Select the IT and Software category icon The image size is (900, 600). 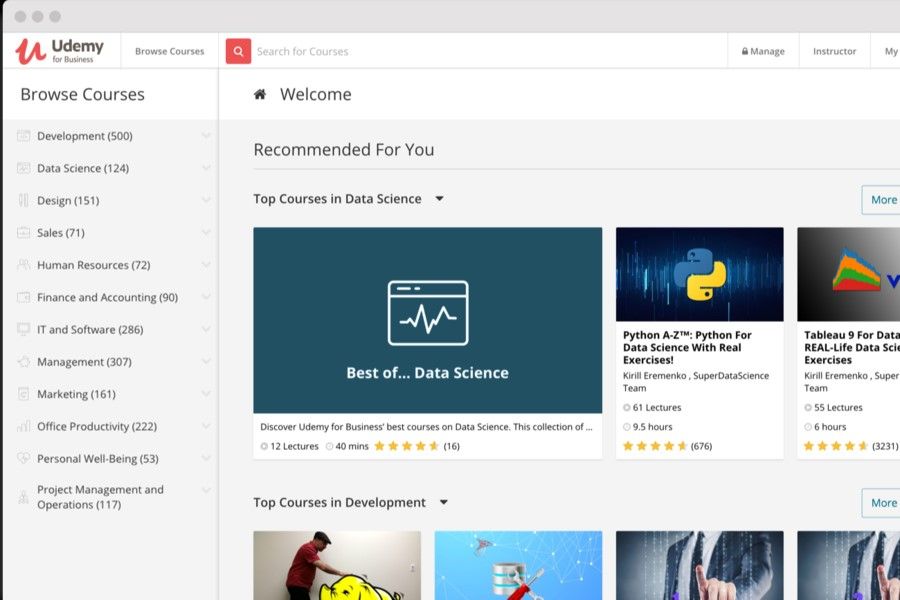coord(22,330)
